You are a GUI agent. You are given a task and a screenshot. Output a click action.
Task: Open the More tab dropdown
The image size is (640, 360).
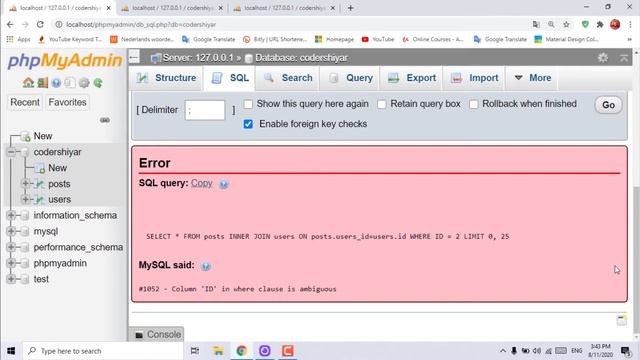533,78
